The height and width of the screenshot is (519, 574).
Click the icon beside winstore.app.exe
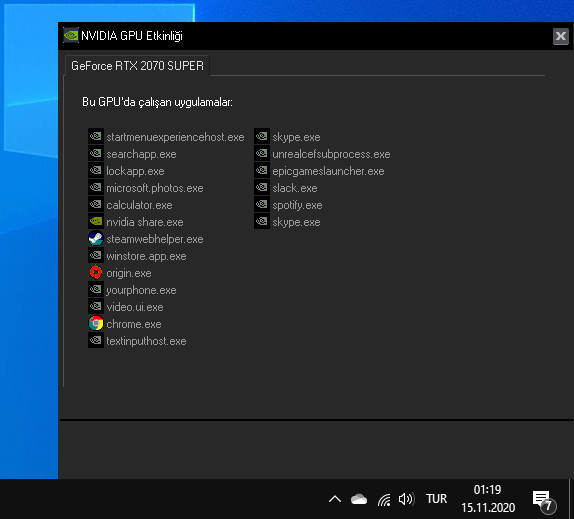(x=96, y=255)
